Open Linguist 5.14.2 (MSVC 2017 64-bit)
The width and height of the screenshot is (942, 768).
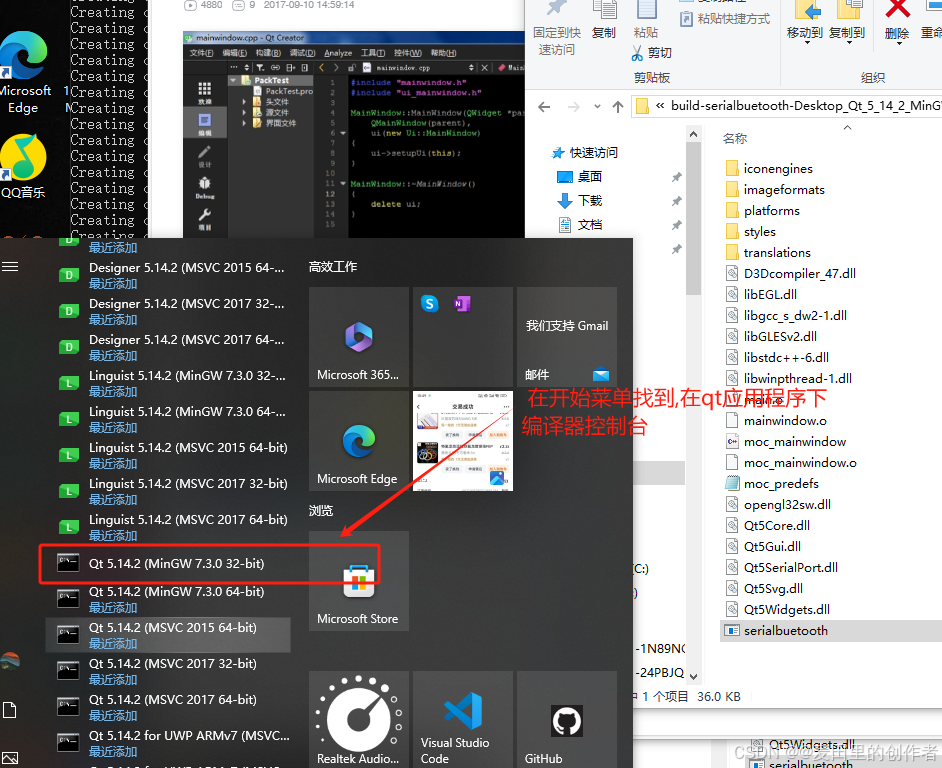tap(168, 528)
